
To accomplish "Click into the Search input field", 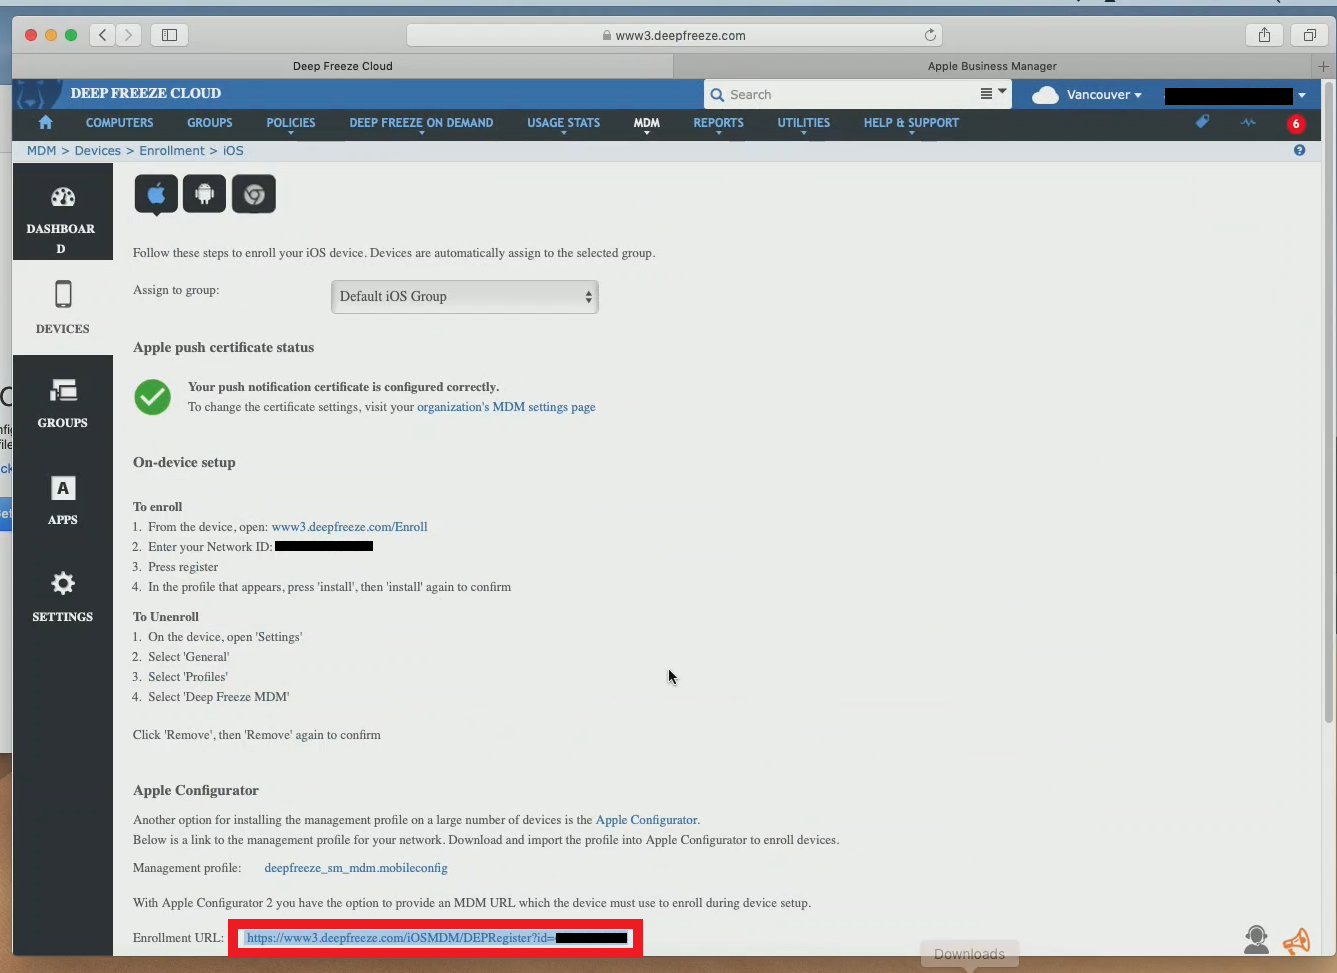I will pos(850,95).
